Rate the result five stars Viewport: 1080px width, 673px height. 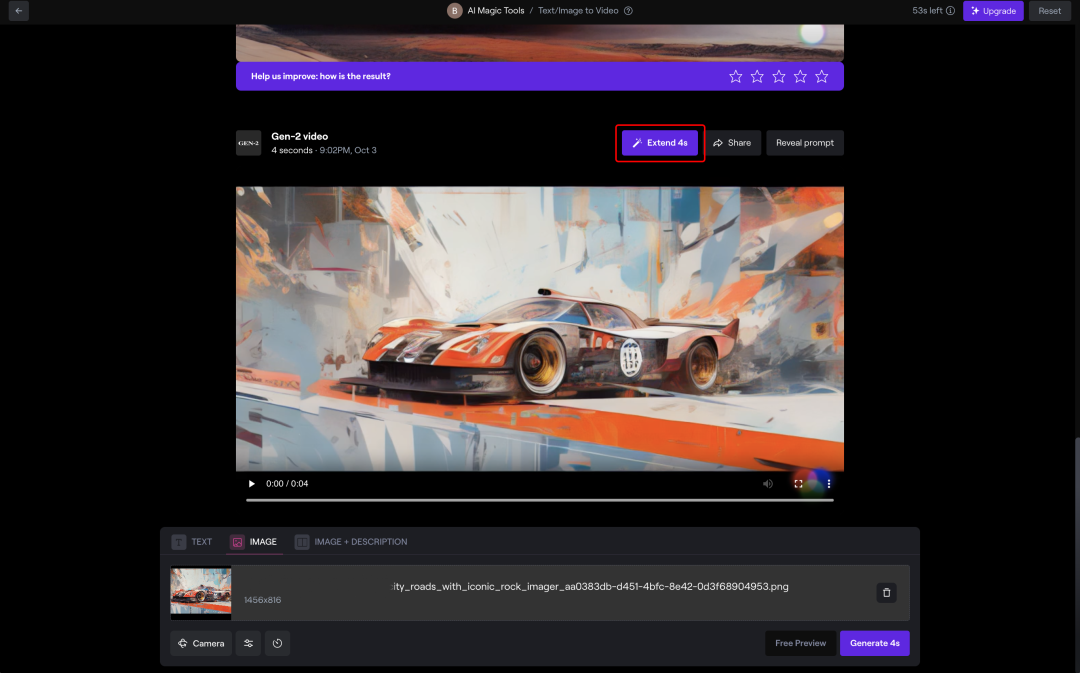(x=822, y=76)
